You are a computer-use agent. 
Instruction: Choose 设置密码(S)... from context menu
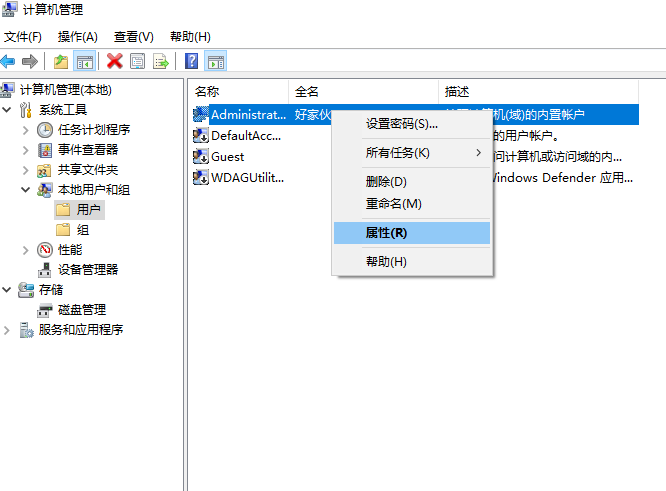pos(401,124)
